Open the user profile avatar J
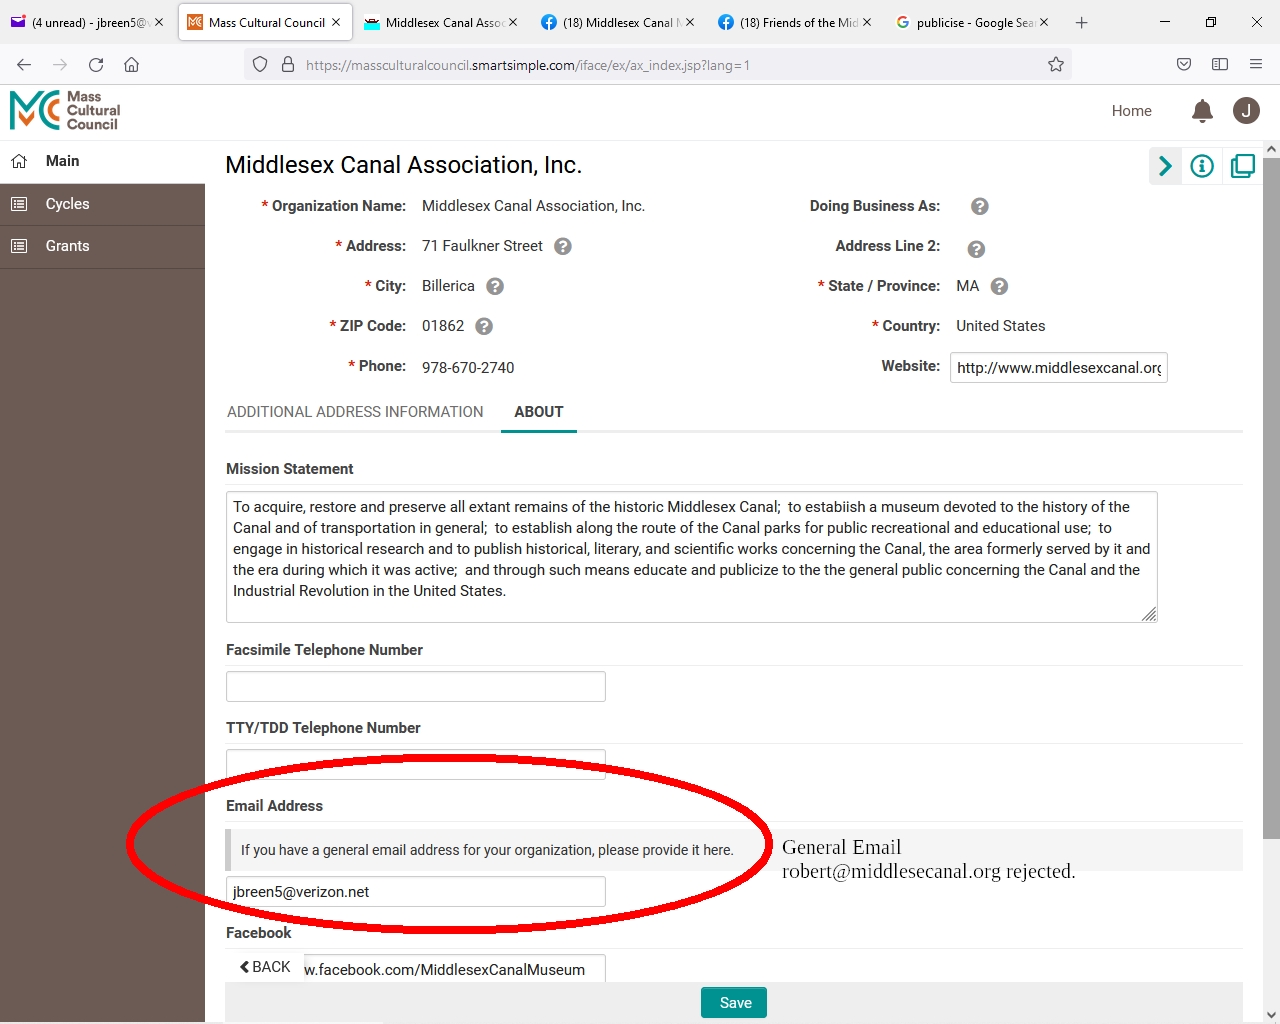 (x=1246, y=111)
